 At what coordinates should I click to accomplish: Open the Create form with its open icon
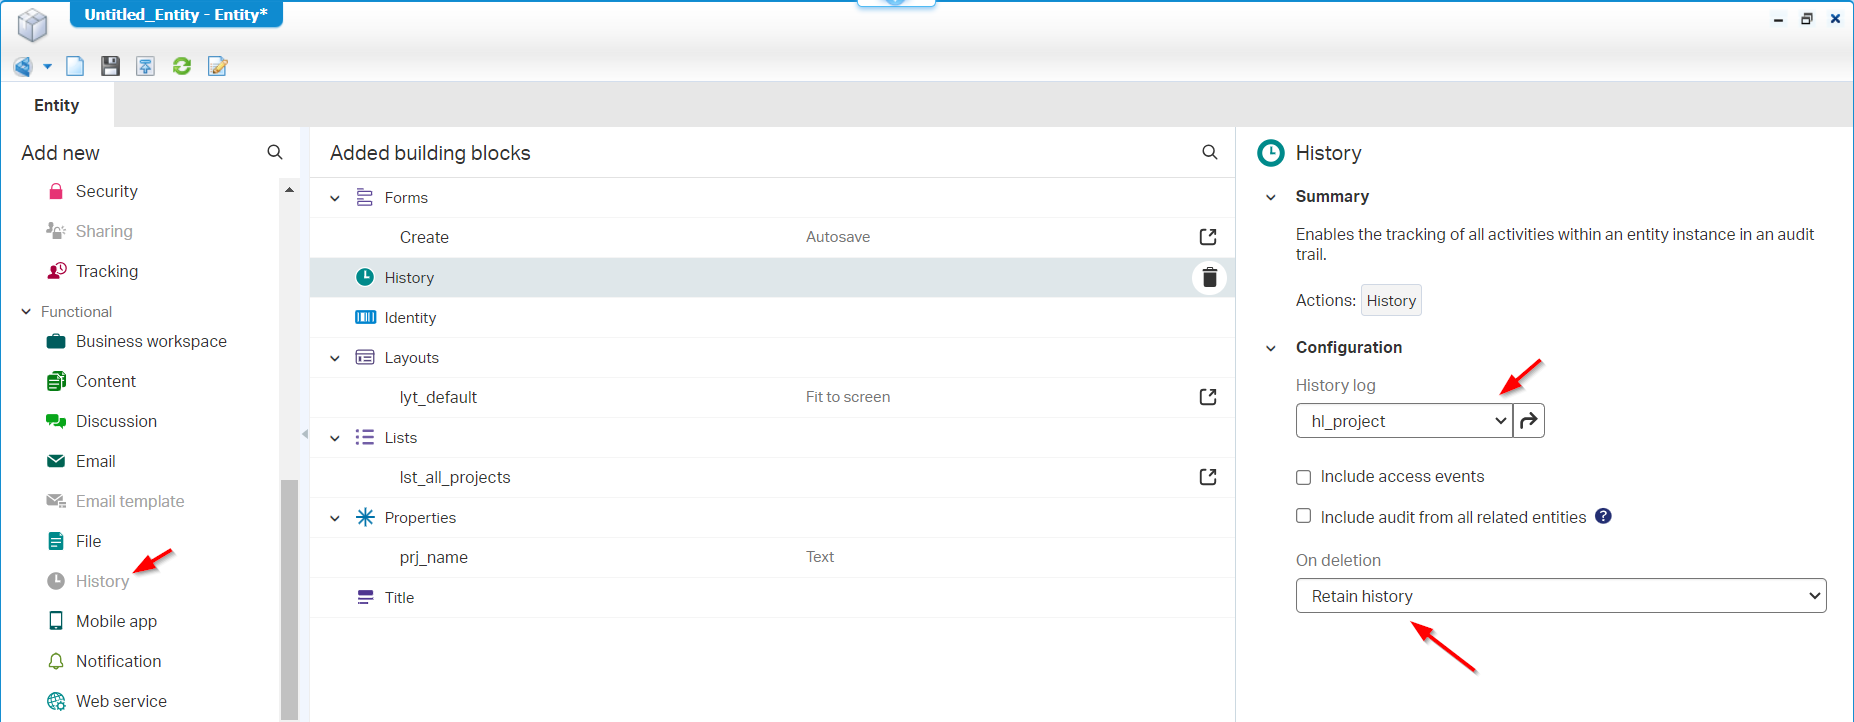click(1208, 237)
